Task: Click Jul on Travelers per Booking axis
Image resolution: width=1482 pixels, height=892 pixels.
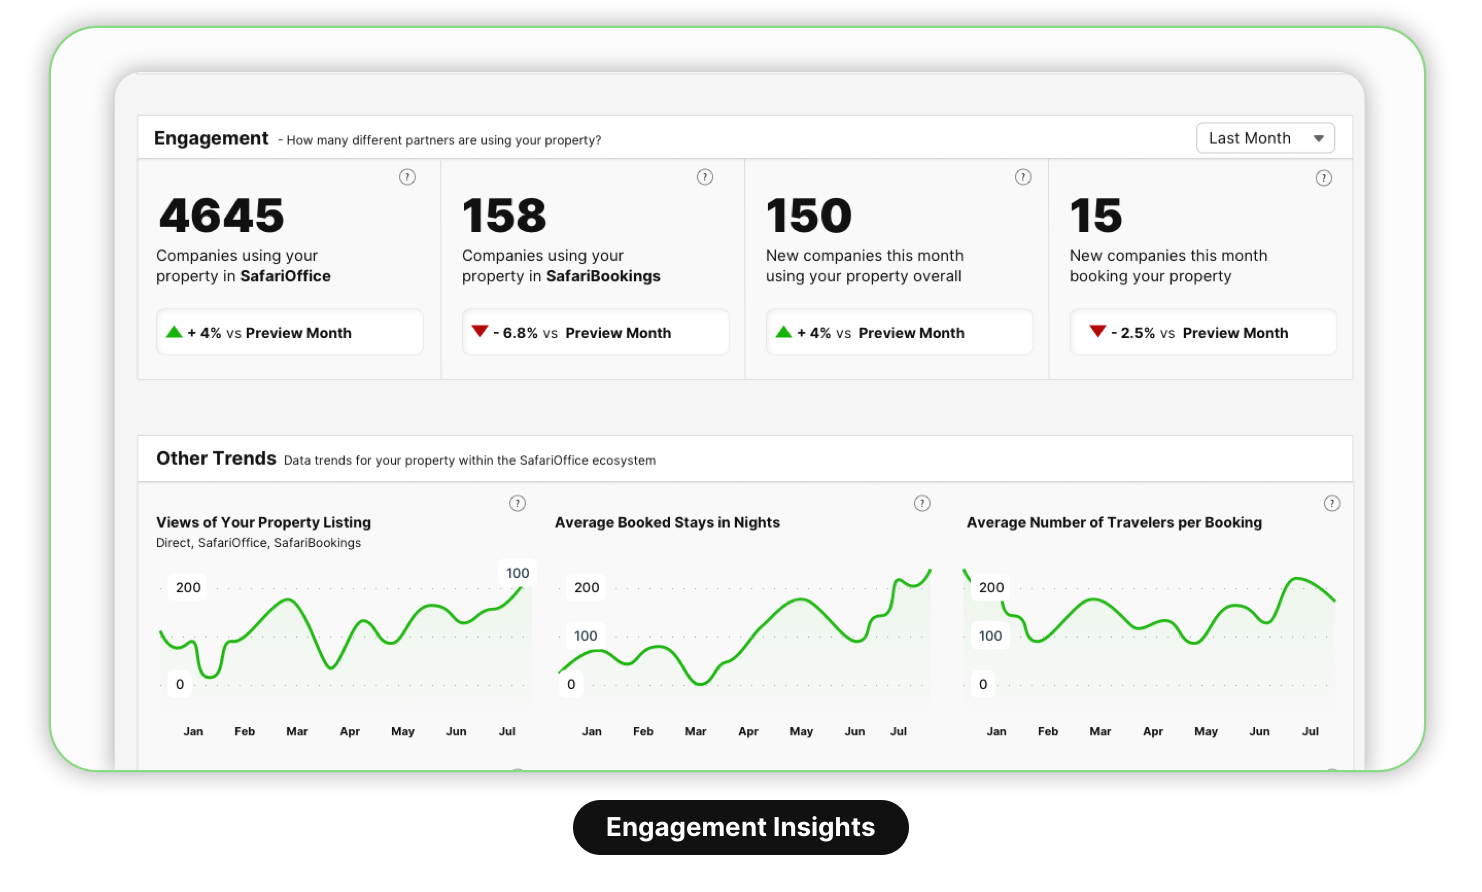Action: coord(1310,732)
